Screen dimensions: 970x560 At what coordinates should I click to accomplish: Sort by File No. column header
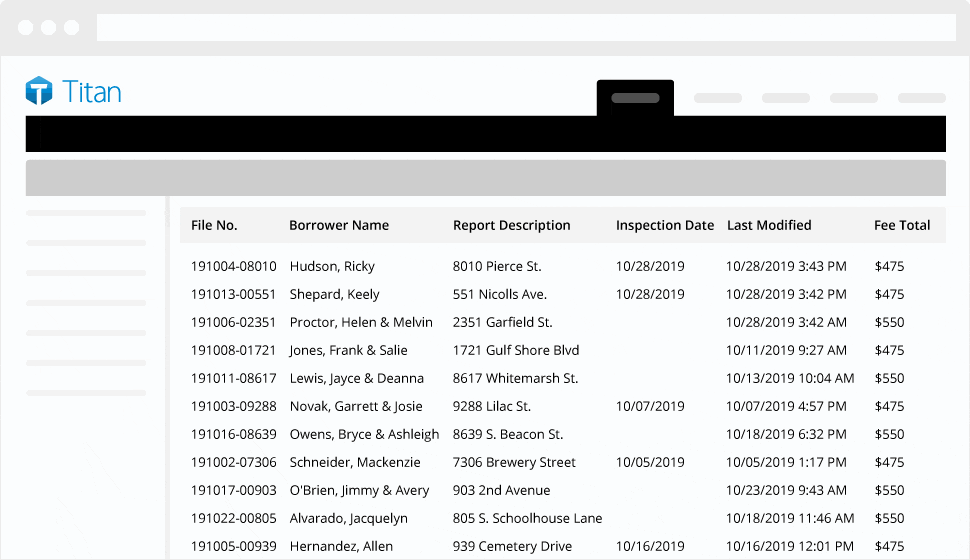pos(214,225)
